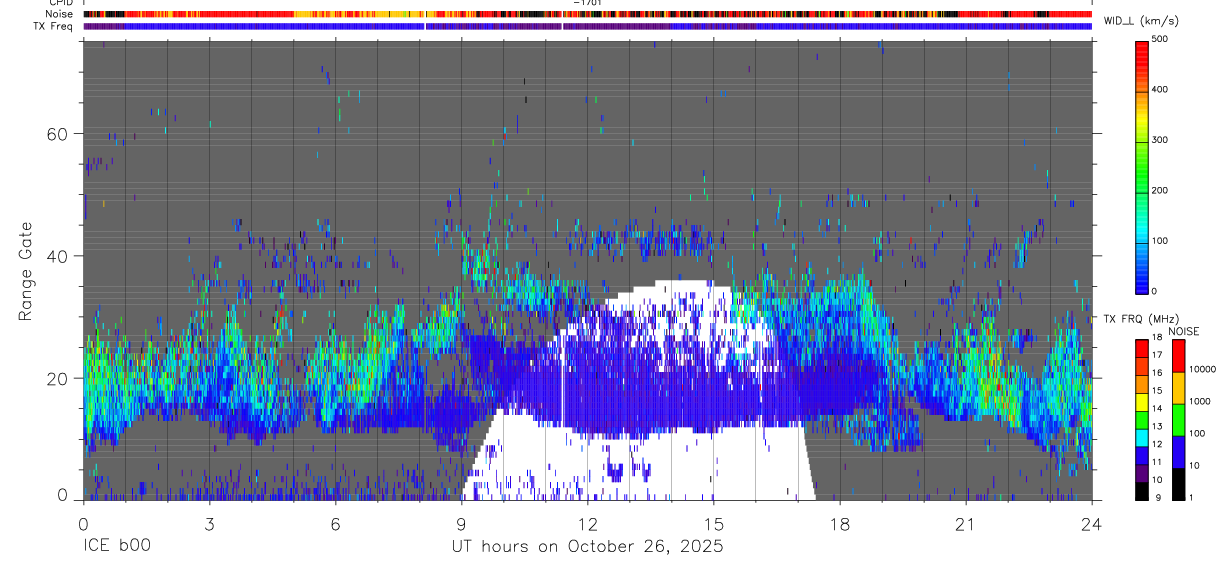Click the TX frequency color strip above the plot
The image size is (1228, 567).
coord(587,26)
